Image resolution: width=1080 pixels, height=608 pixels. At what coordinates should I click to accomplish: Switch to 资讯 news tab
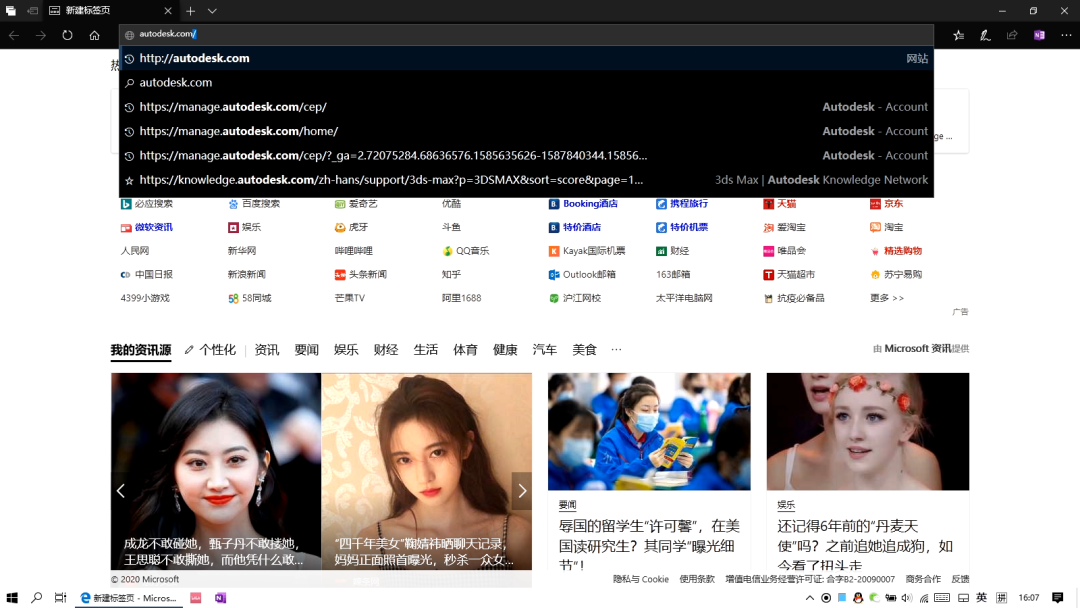pos(267,350)
